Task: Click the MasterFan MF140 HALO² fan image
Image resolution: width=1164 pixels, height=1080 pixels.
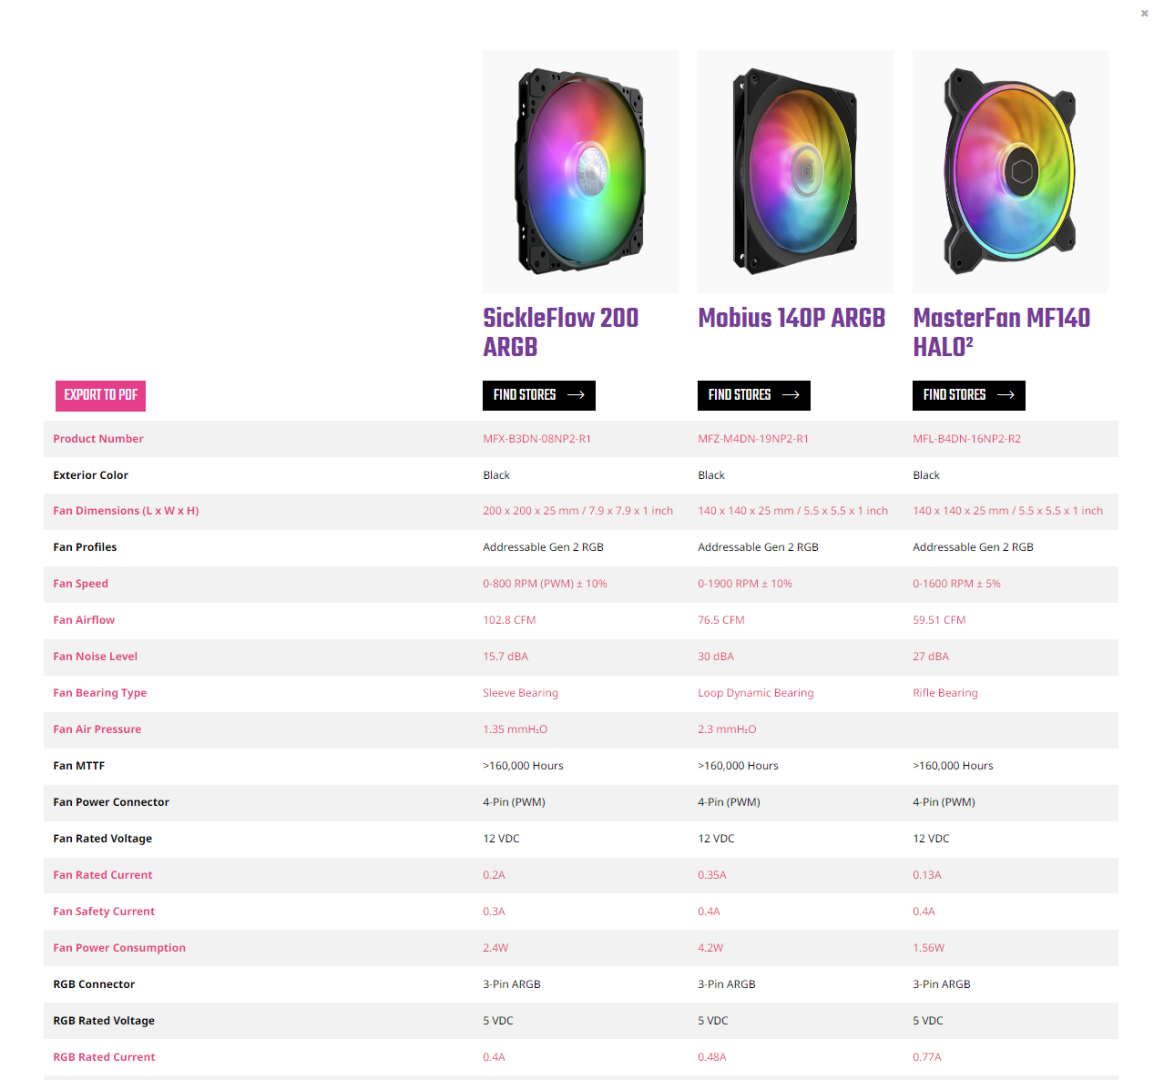Action: point(1010,172)
